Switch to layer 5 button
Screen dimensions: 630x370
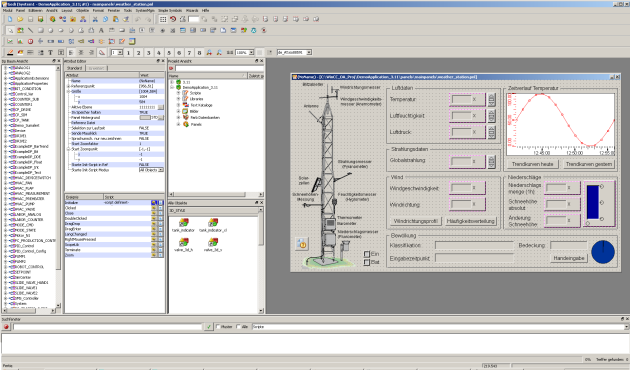tap(169, 53)
